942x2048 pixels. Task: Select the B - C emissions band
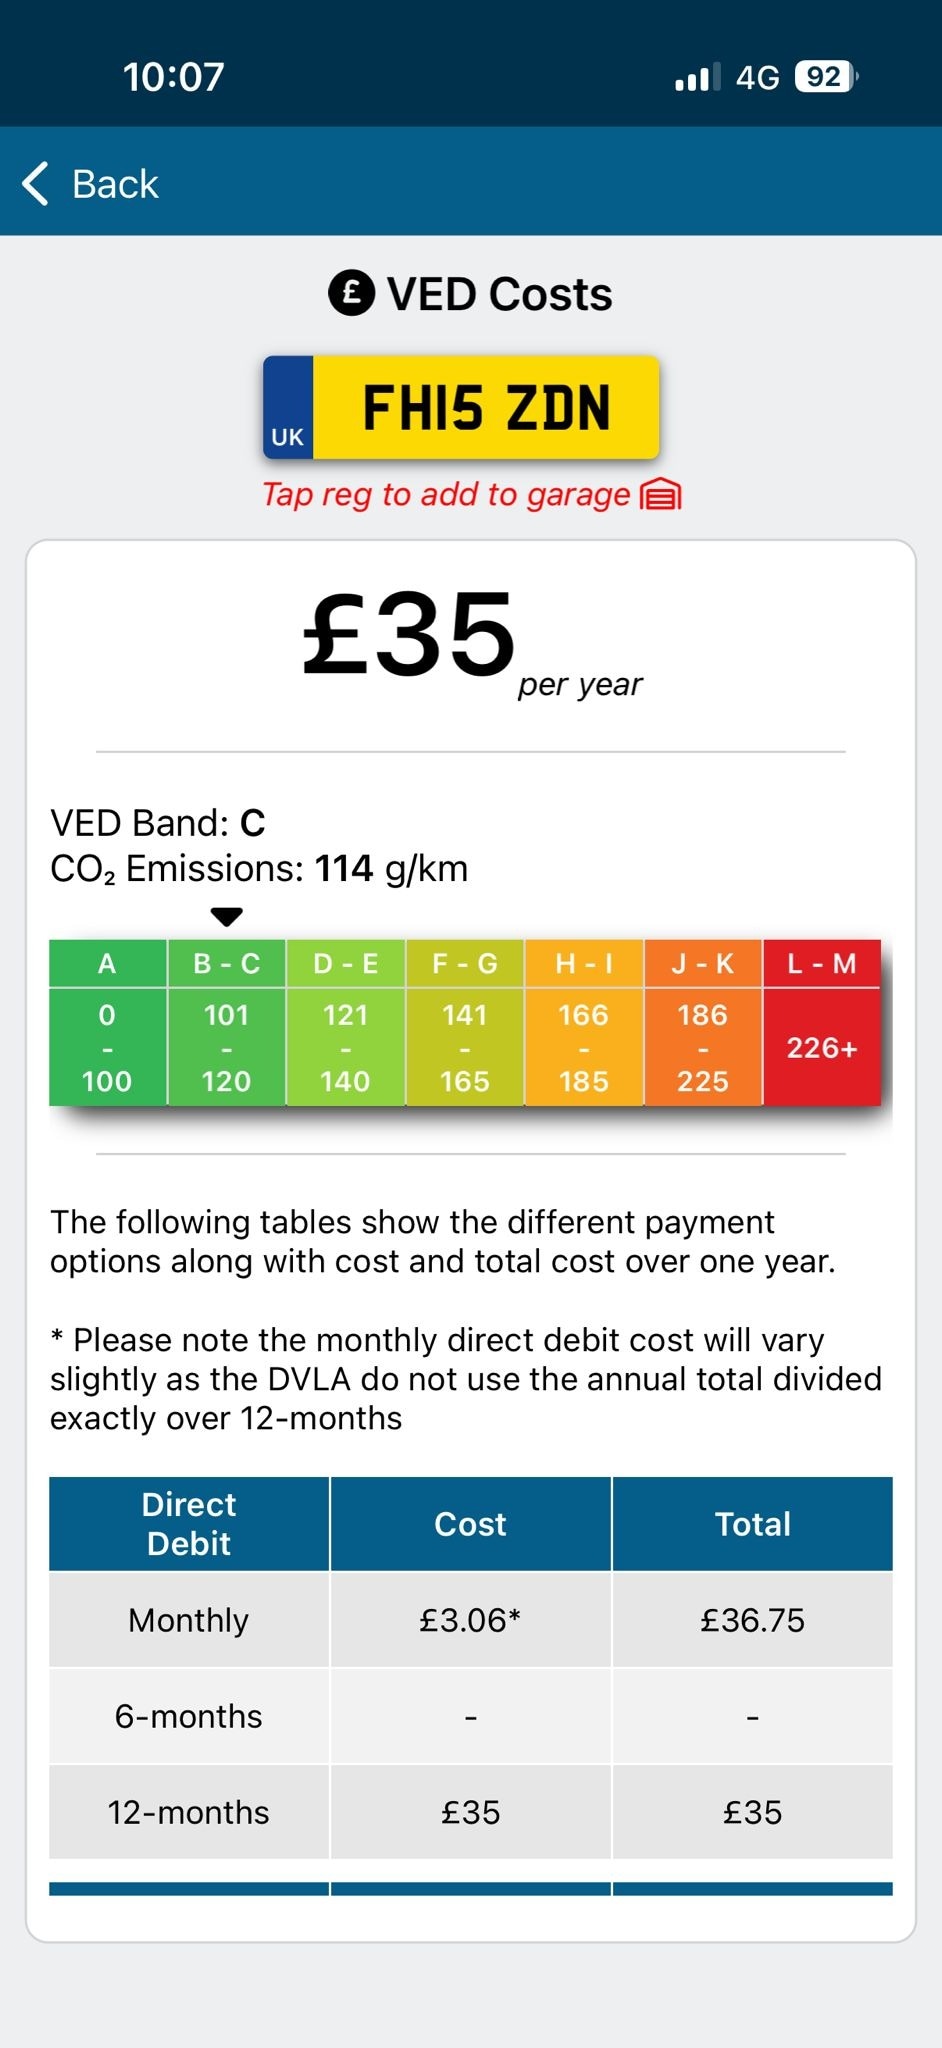coord(227,1022)
